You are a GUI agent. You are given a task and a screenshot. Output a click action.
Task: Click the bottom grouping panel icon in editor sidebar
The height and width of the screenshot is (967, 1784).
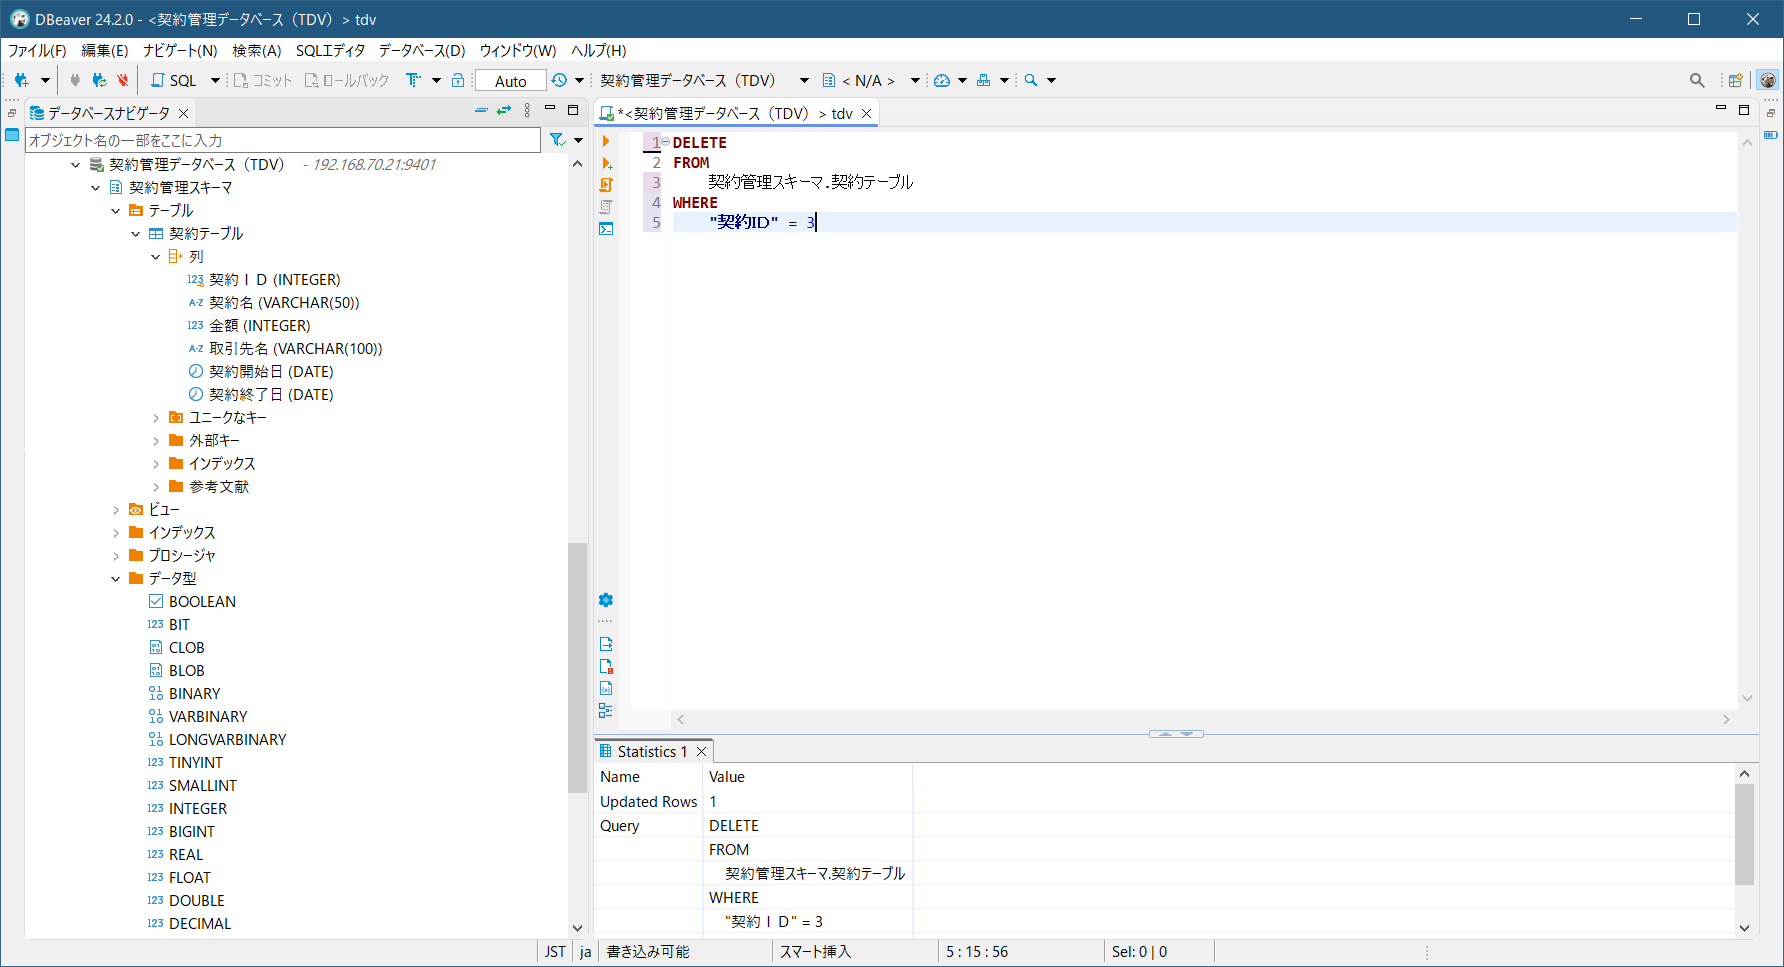[x=606, y=710]
